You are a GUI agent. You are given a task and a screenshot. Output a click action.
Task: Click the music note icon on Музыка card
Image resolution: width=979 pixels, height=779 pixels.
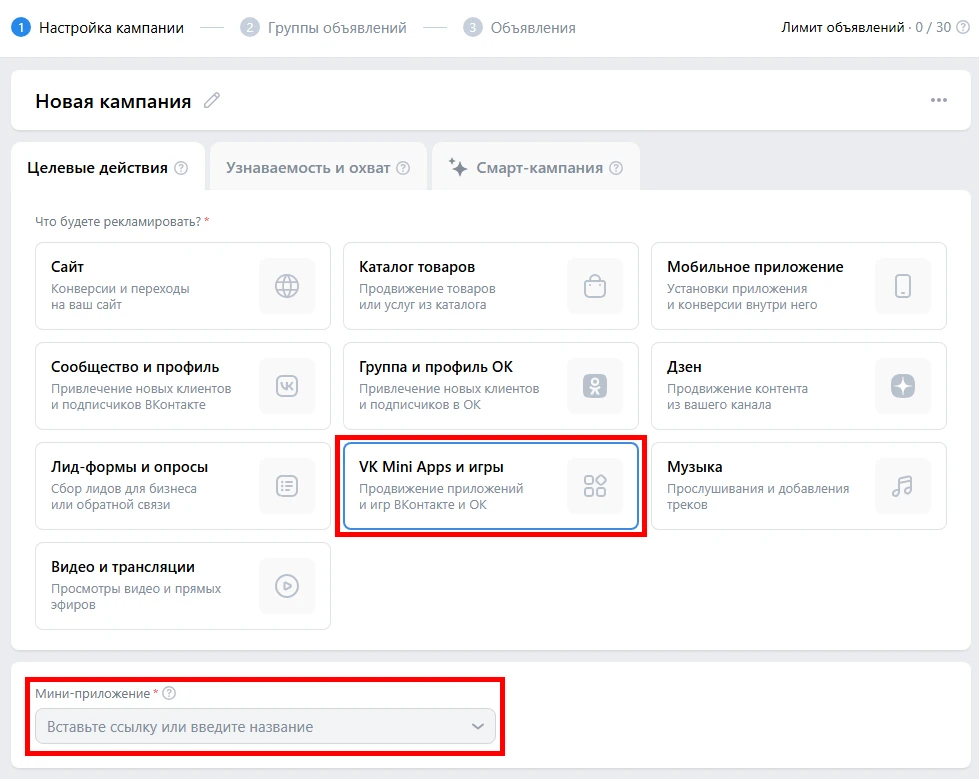(903, 486)
